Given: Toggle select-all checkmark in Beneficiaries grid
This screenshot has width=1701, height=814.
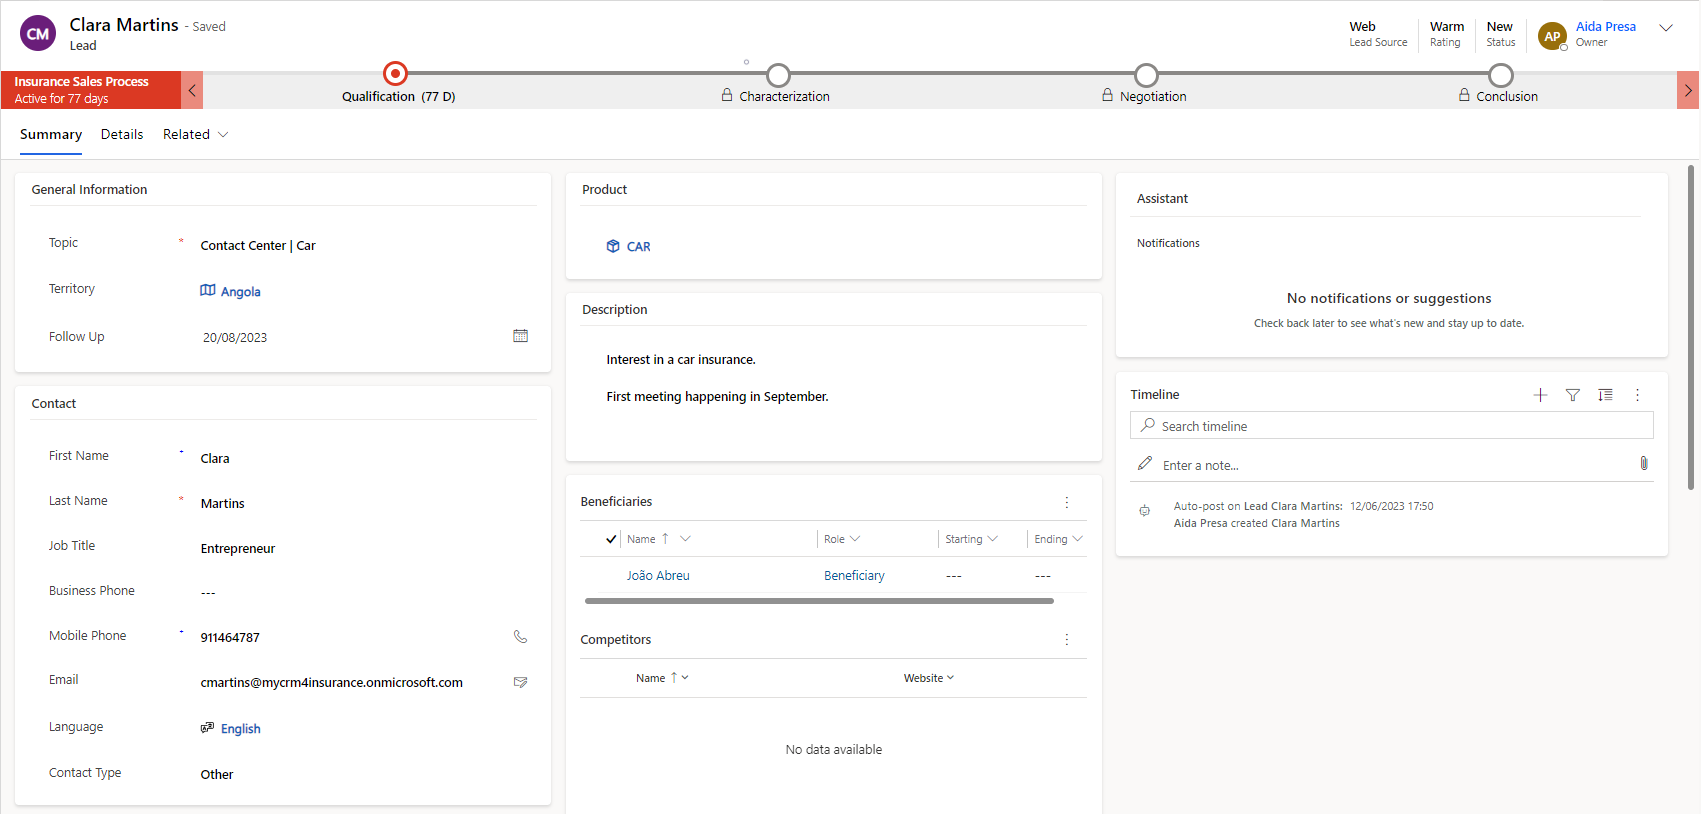Looking at the screenshot, I should [611, 539].
